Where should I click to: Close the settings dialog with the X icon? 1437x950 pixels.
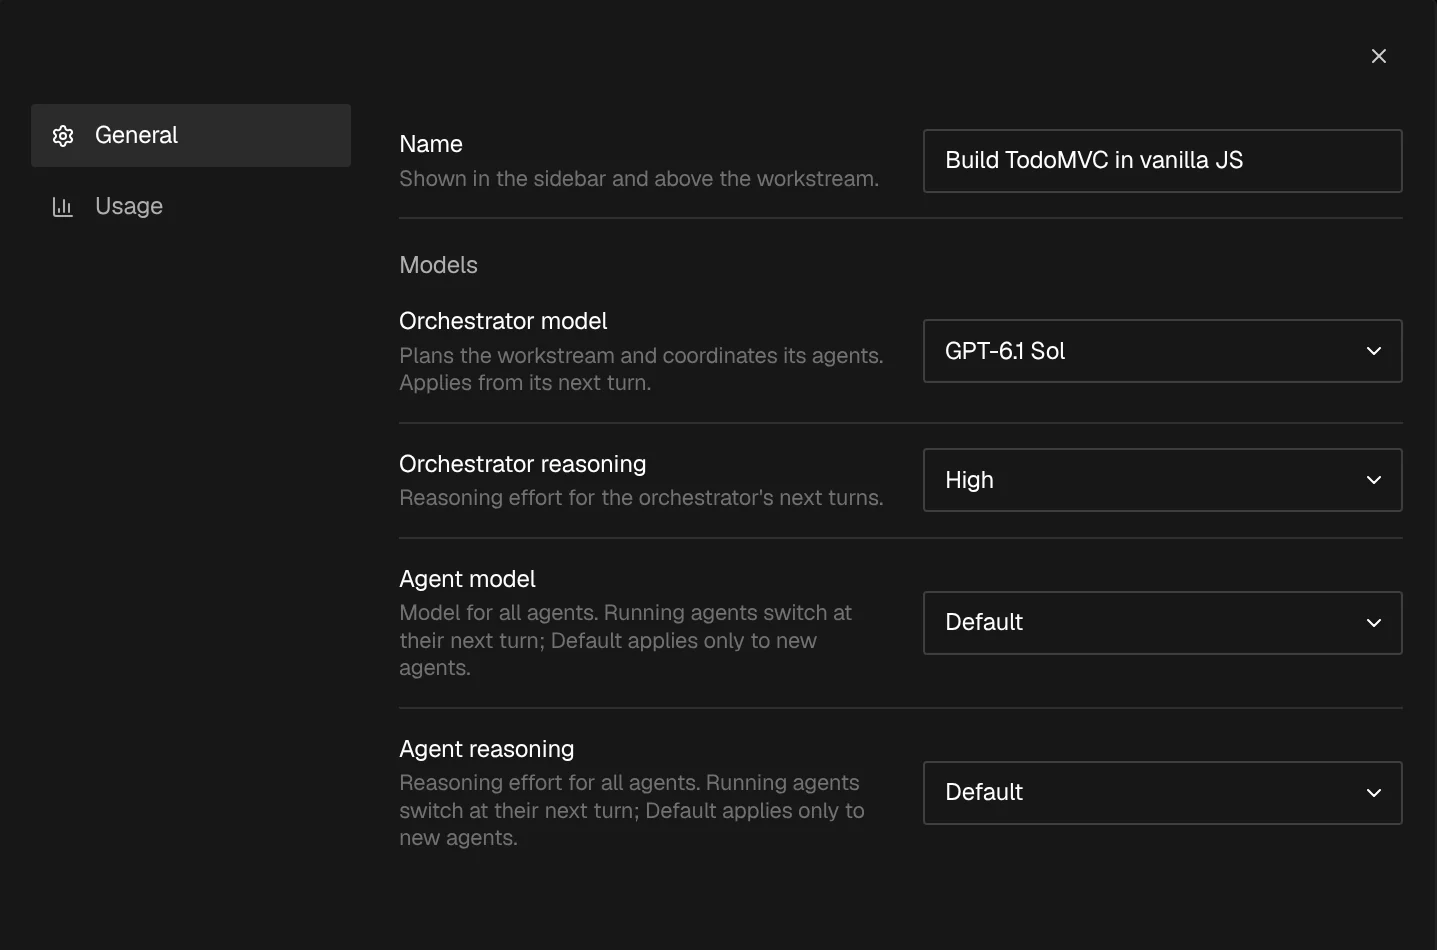1378,56
